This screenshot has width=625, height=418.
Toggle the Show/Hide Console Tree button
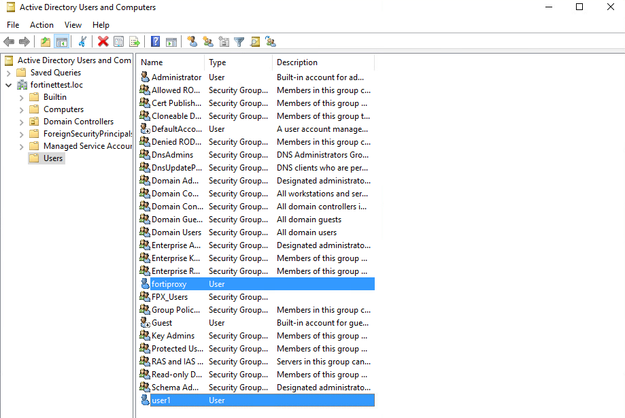tap(62, 41)
